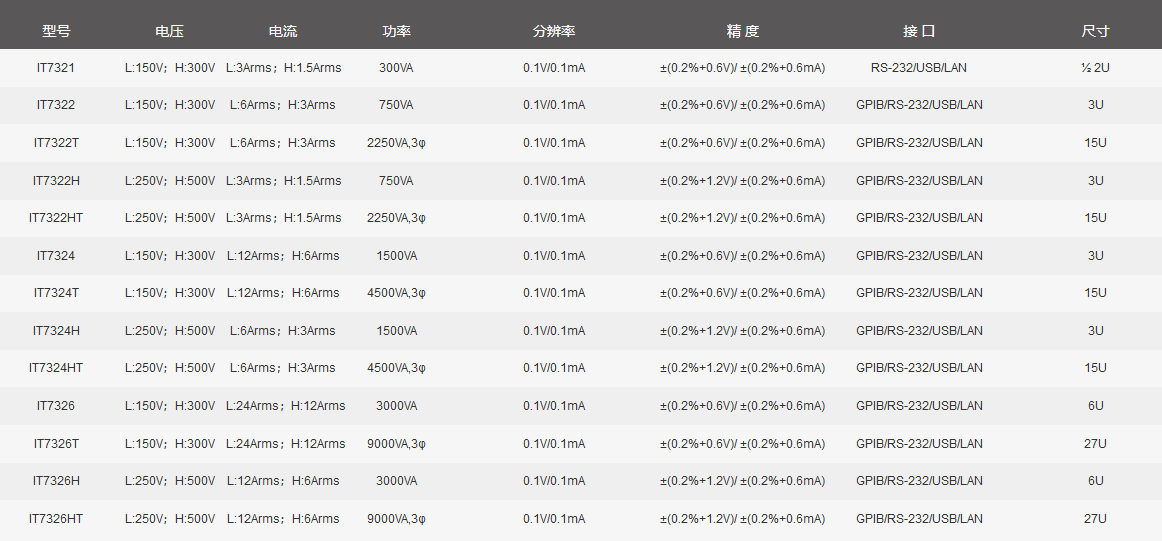Click 9000VA,3φ power in IT7326HT row
Screen dimensions: 1162x541
[x=396, y=519]
